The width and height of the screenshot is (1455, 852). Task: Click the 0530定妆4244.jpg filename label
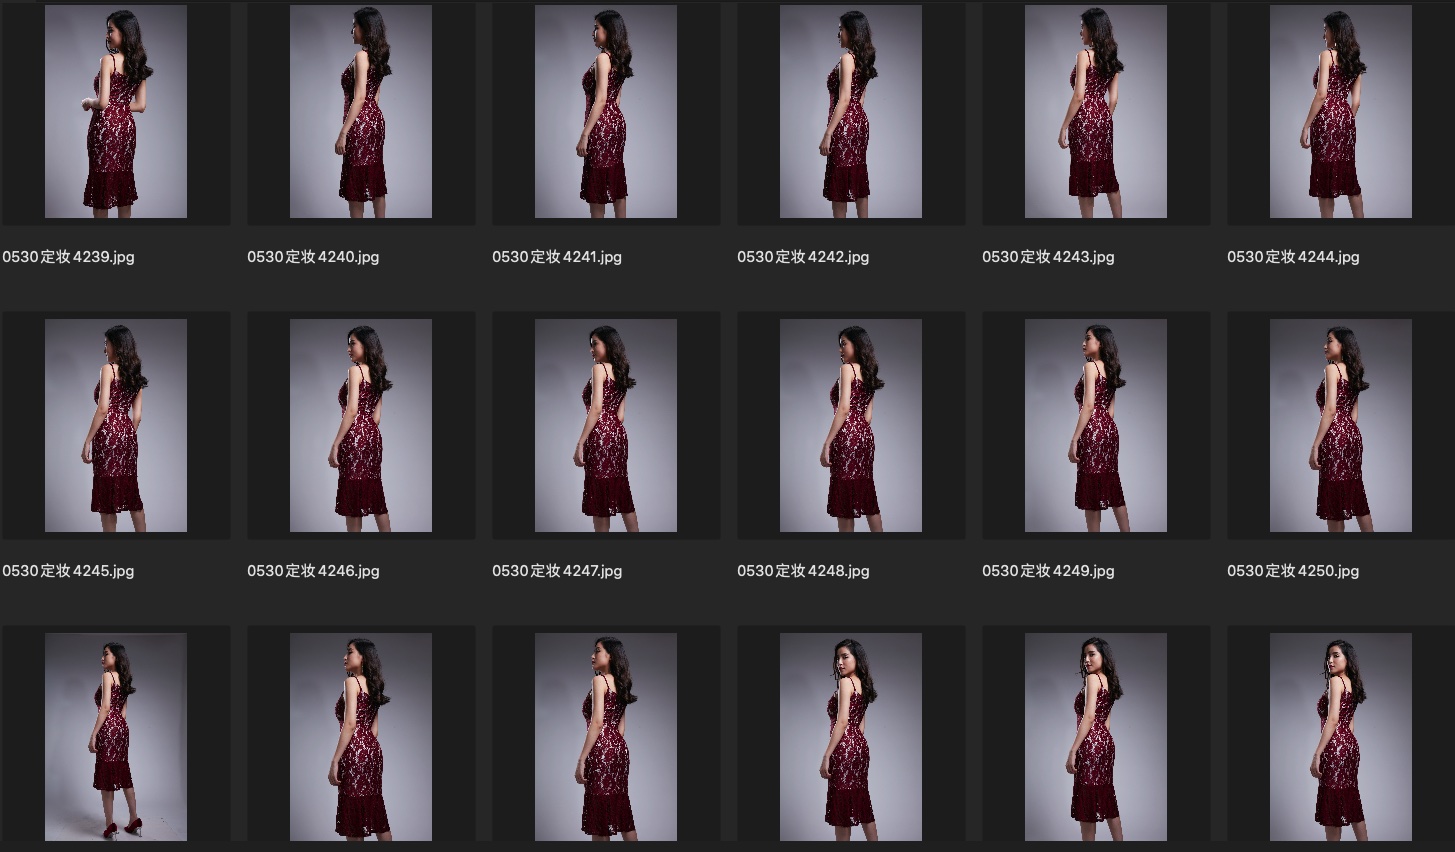point(1293,257)
